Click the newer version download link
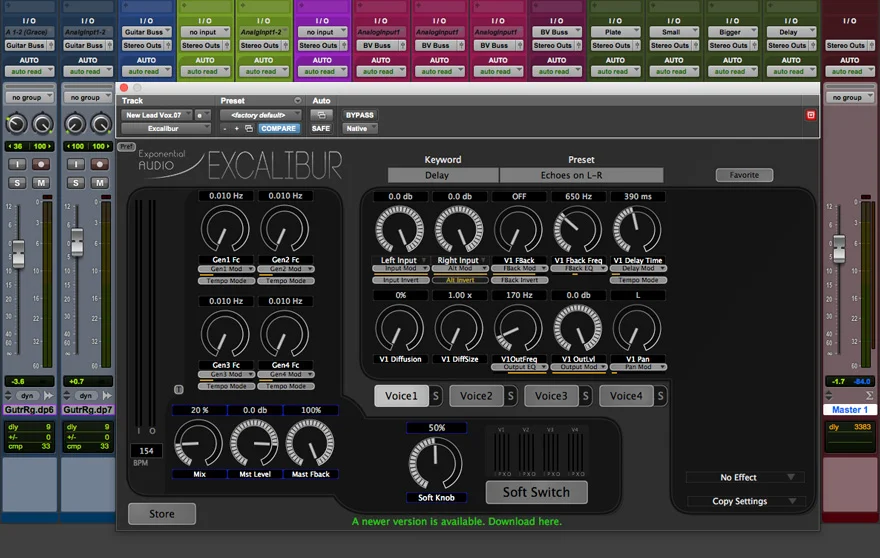The height and width of the screenshot is (558, 880). click(457, 522)
